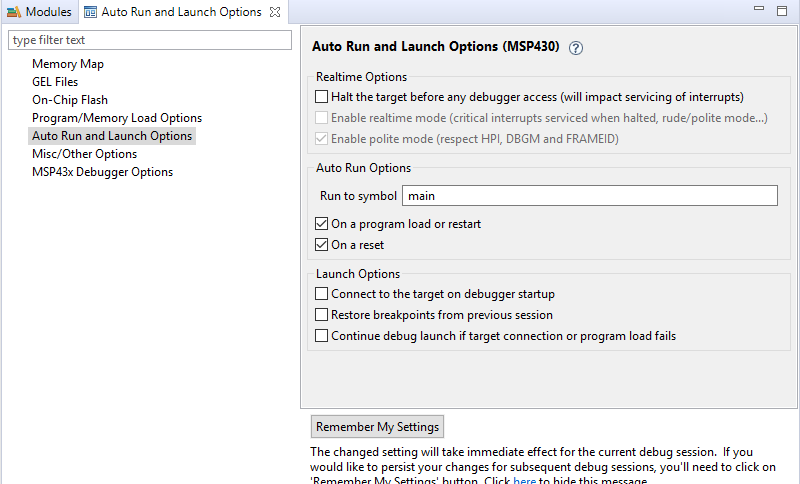Enable Connect to the target on debugger startup
This screenshot has height=484, width=800.
321,294
